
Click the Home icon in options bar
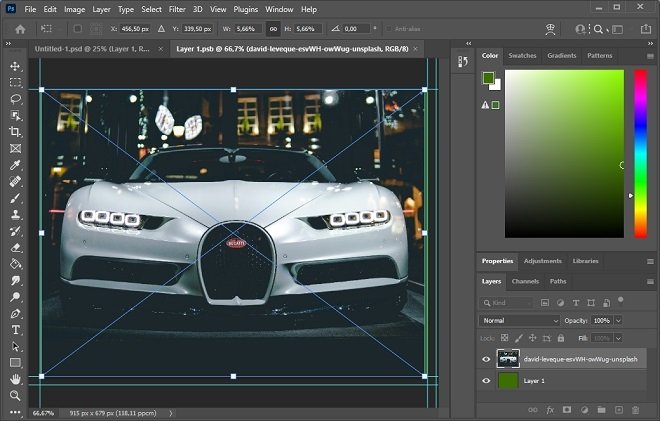coord(20,29)
